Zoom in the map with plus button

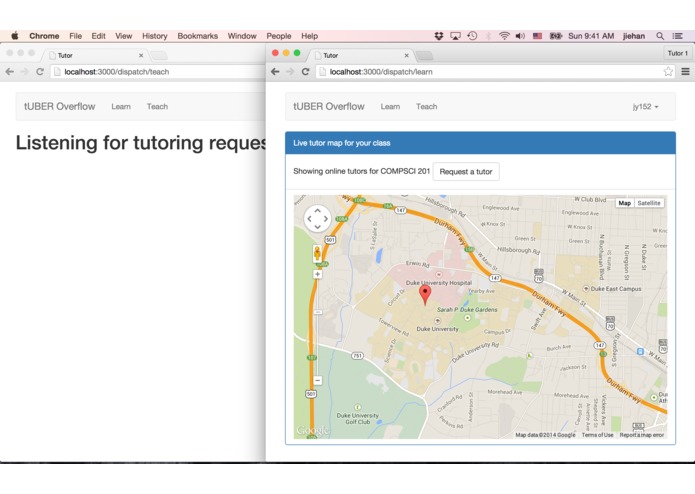(317, 274)
